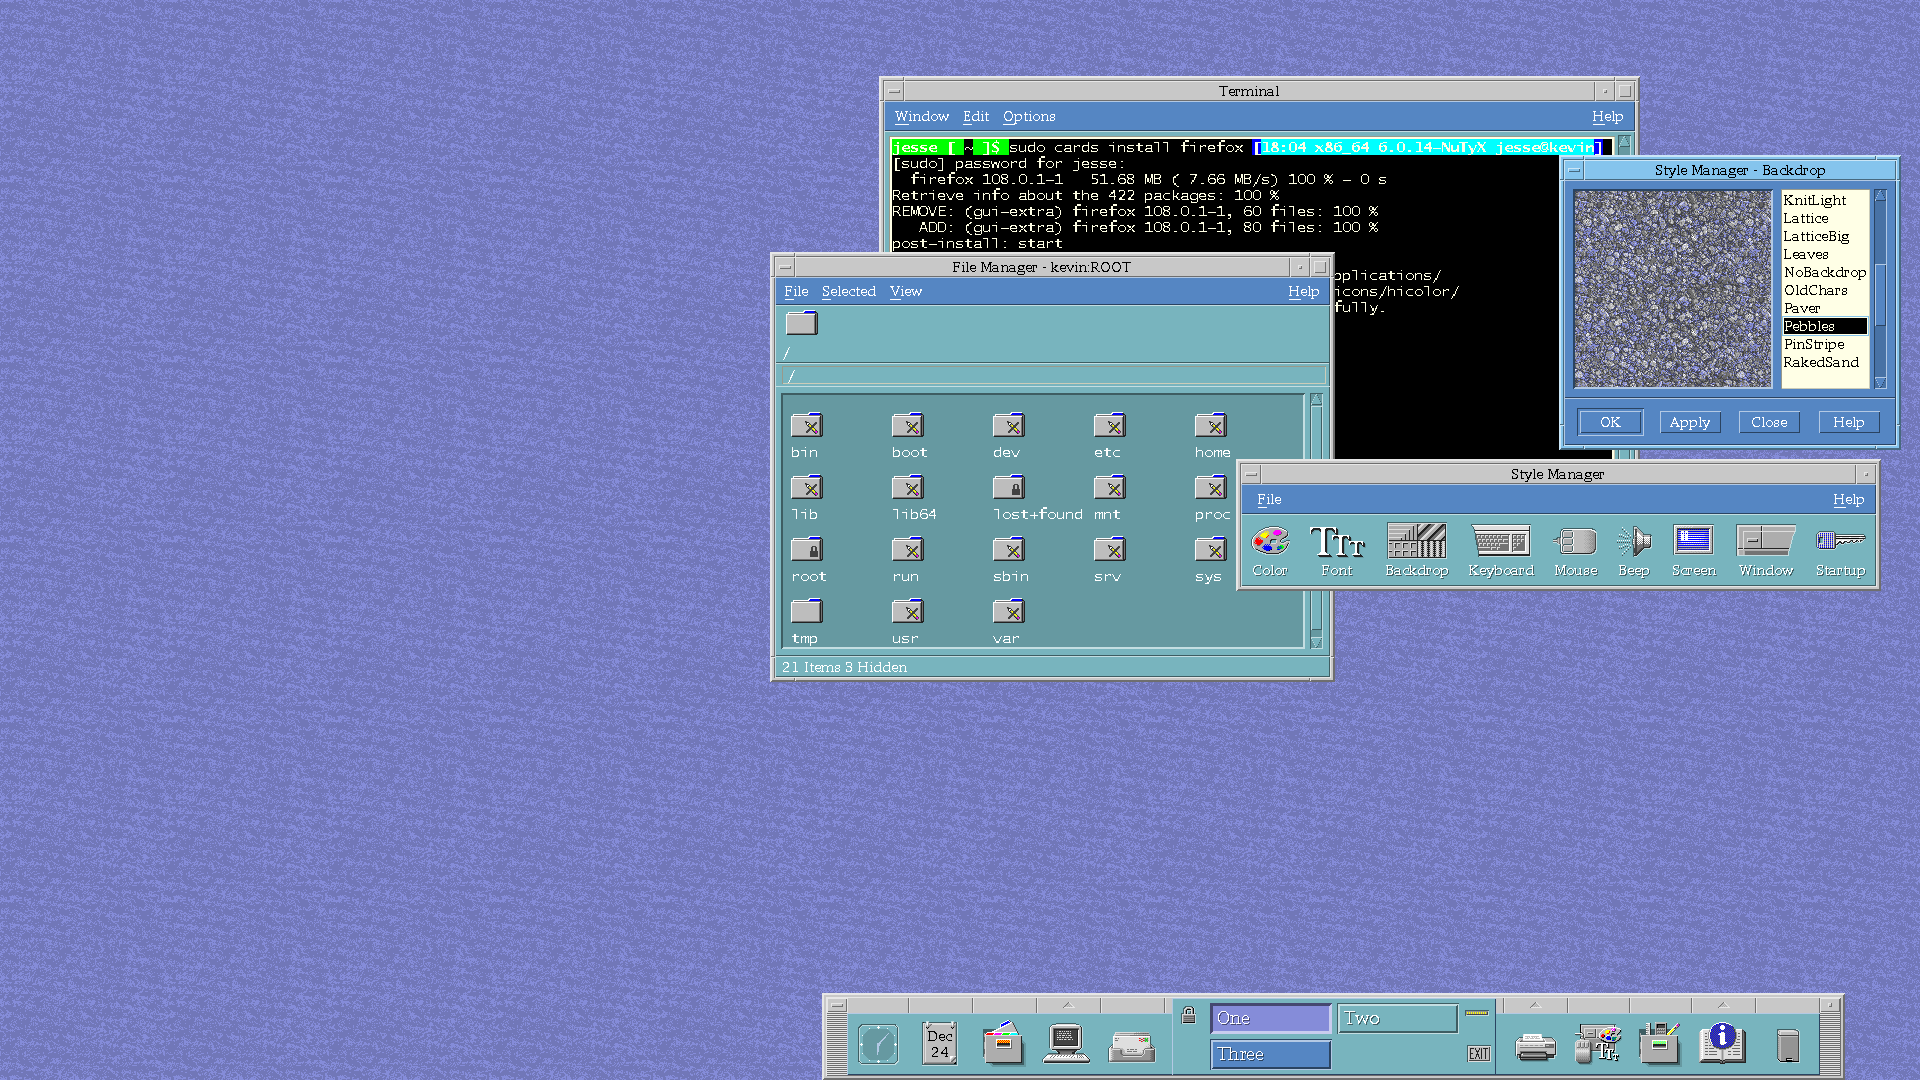Open Screen settings in Style Manager
The width and height of the screenshot is (1920, 1080).
click(1694, 551)
